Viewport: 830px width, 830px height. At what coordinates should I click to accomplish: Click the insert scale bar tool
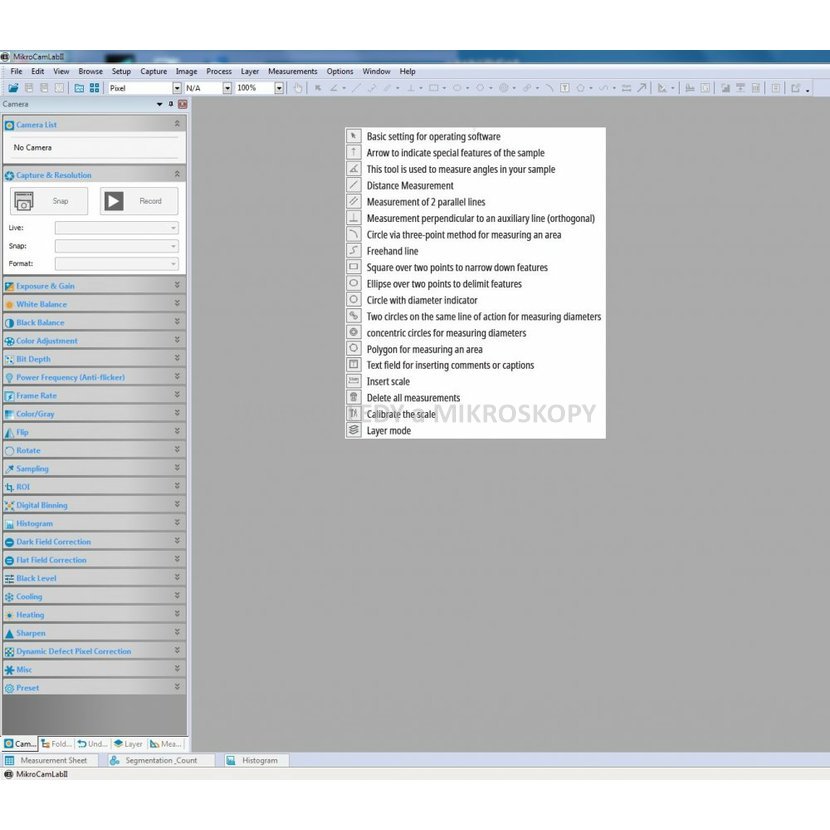click(626, 88)
